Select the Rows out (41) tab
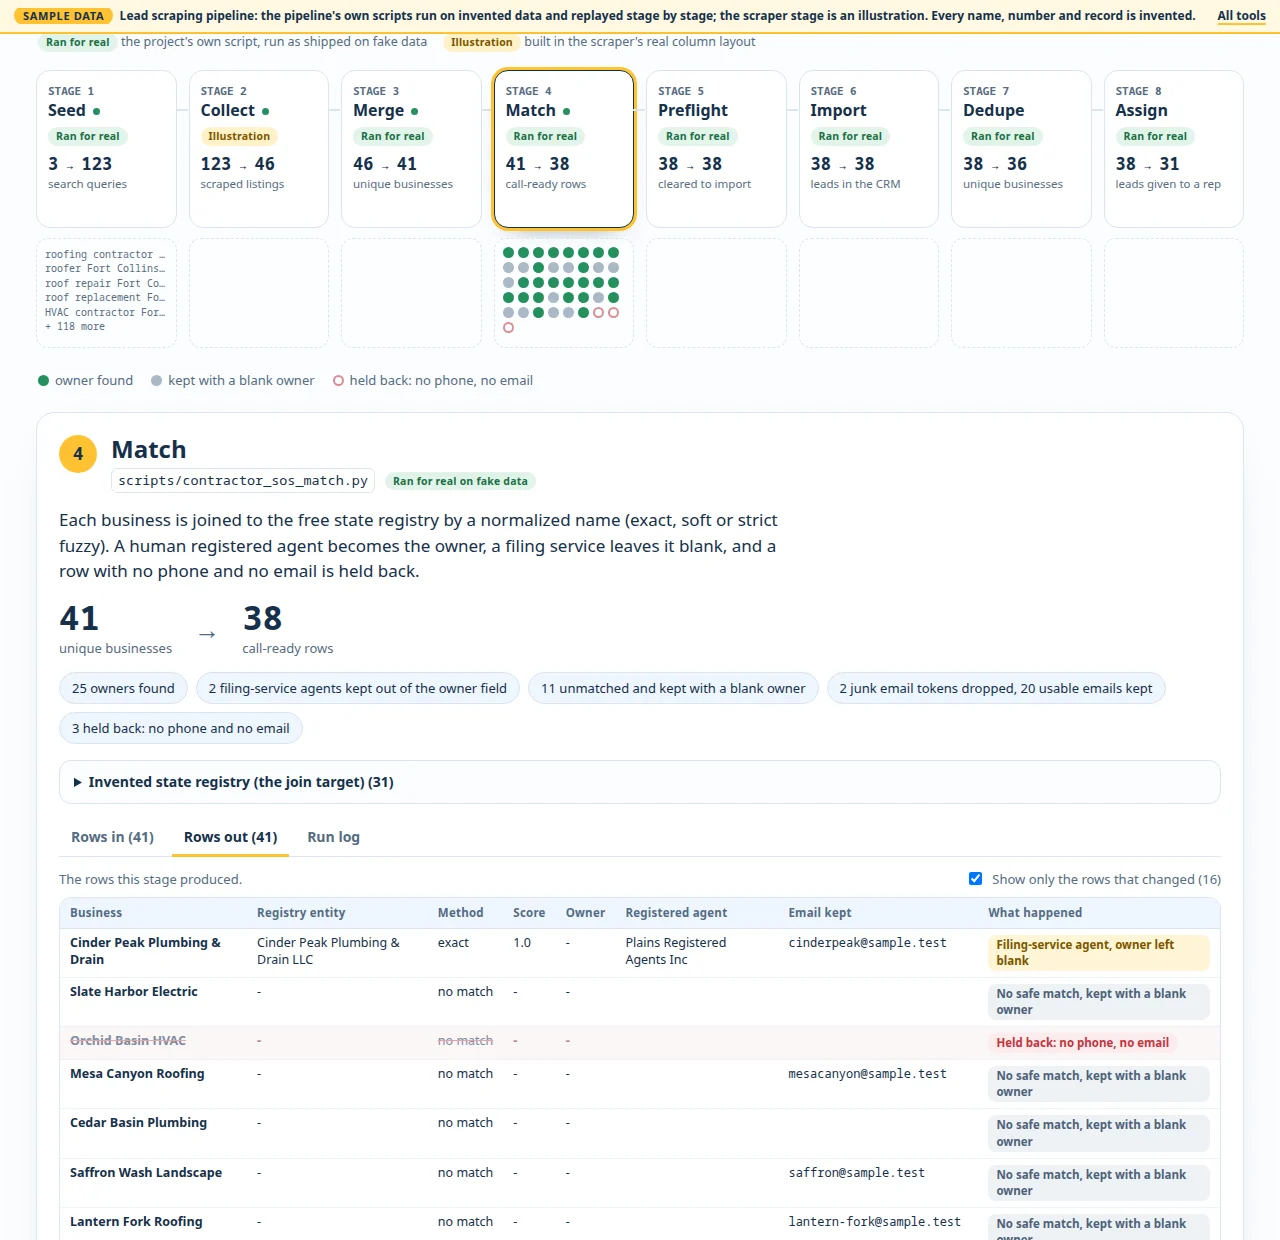Screen dimensions: 1280x1240 click(230, 837)
